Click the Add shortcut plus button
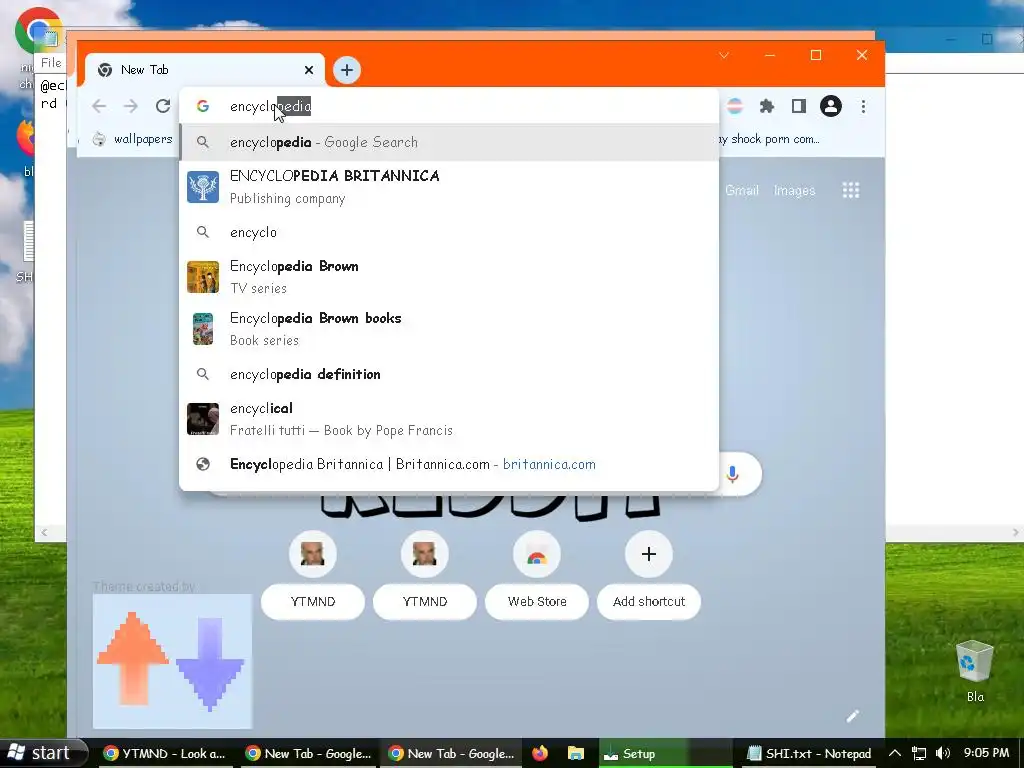The height and width of the screenshot is (768, 1024). coord(649,554)
